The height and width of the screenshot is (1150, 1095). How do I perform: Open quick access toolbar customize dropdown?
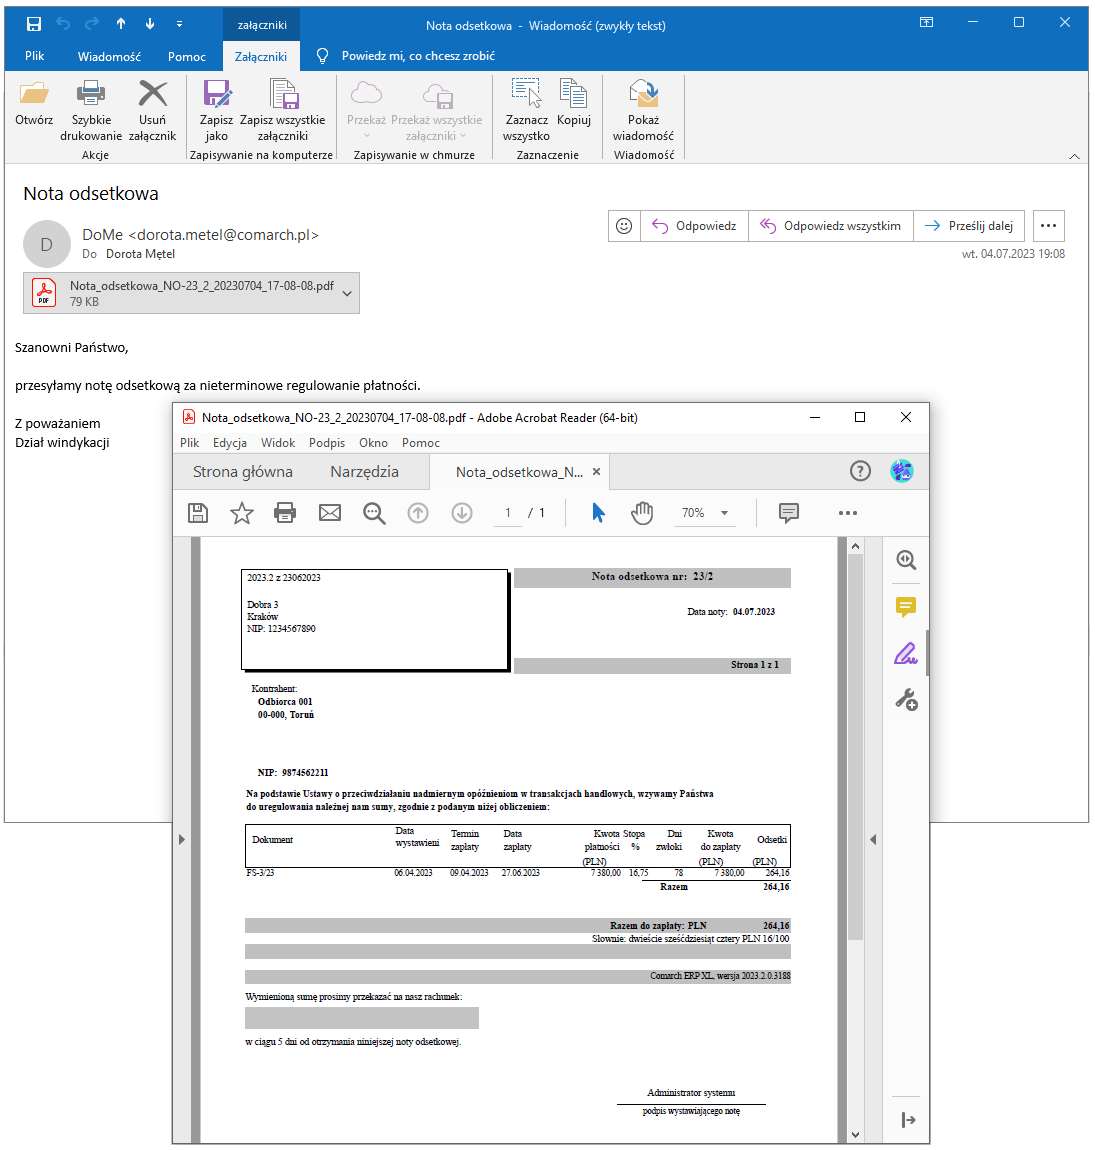[x=179, y=24]
